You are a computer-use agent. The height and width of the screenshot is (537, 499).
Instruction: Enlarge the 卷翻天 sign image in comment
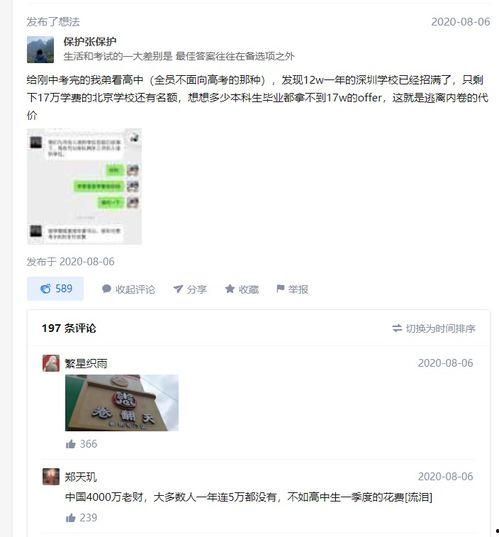[122, 403]
